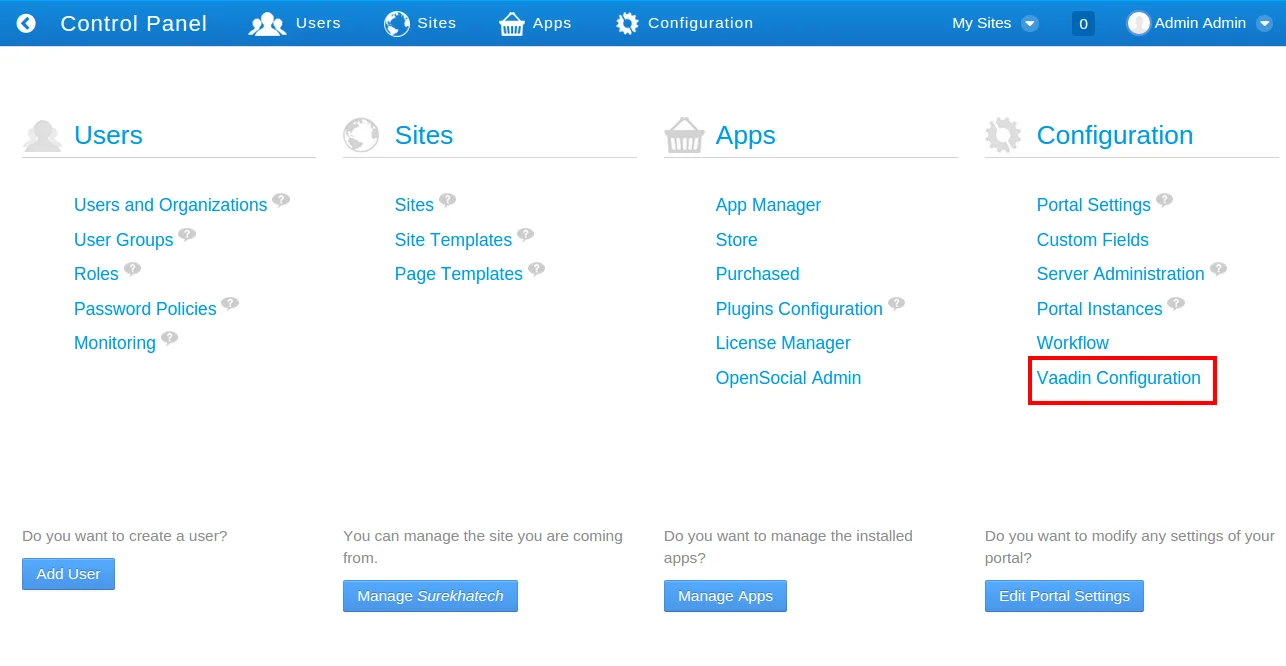This screenshot has width=1286, height=666.
Task: Open Site Templates
Action: click(x=453, y=240)
